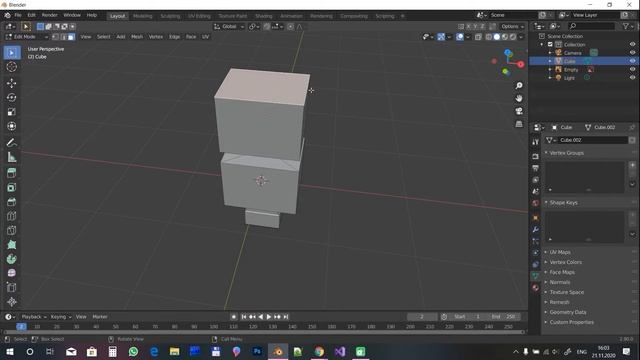Open the Edit Mode dropdown

27,37
